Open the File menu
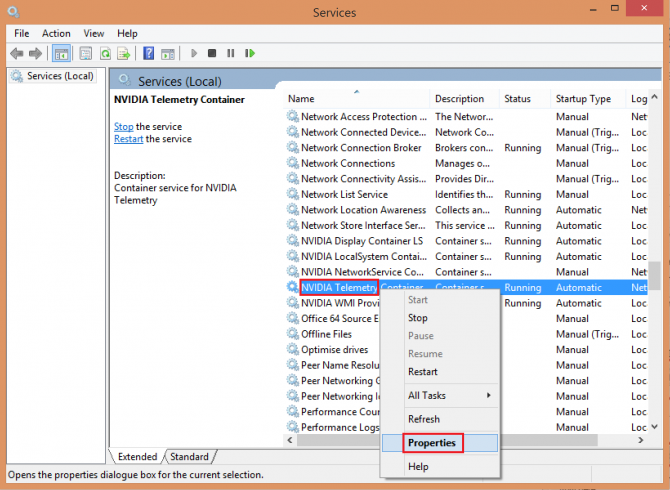Screen dimensions: 670x490 [21, 33]
